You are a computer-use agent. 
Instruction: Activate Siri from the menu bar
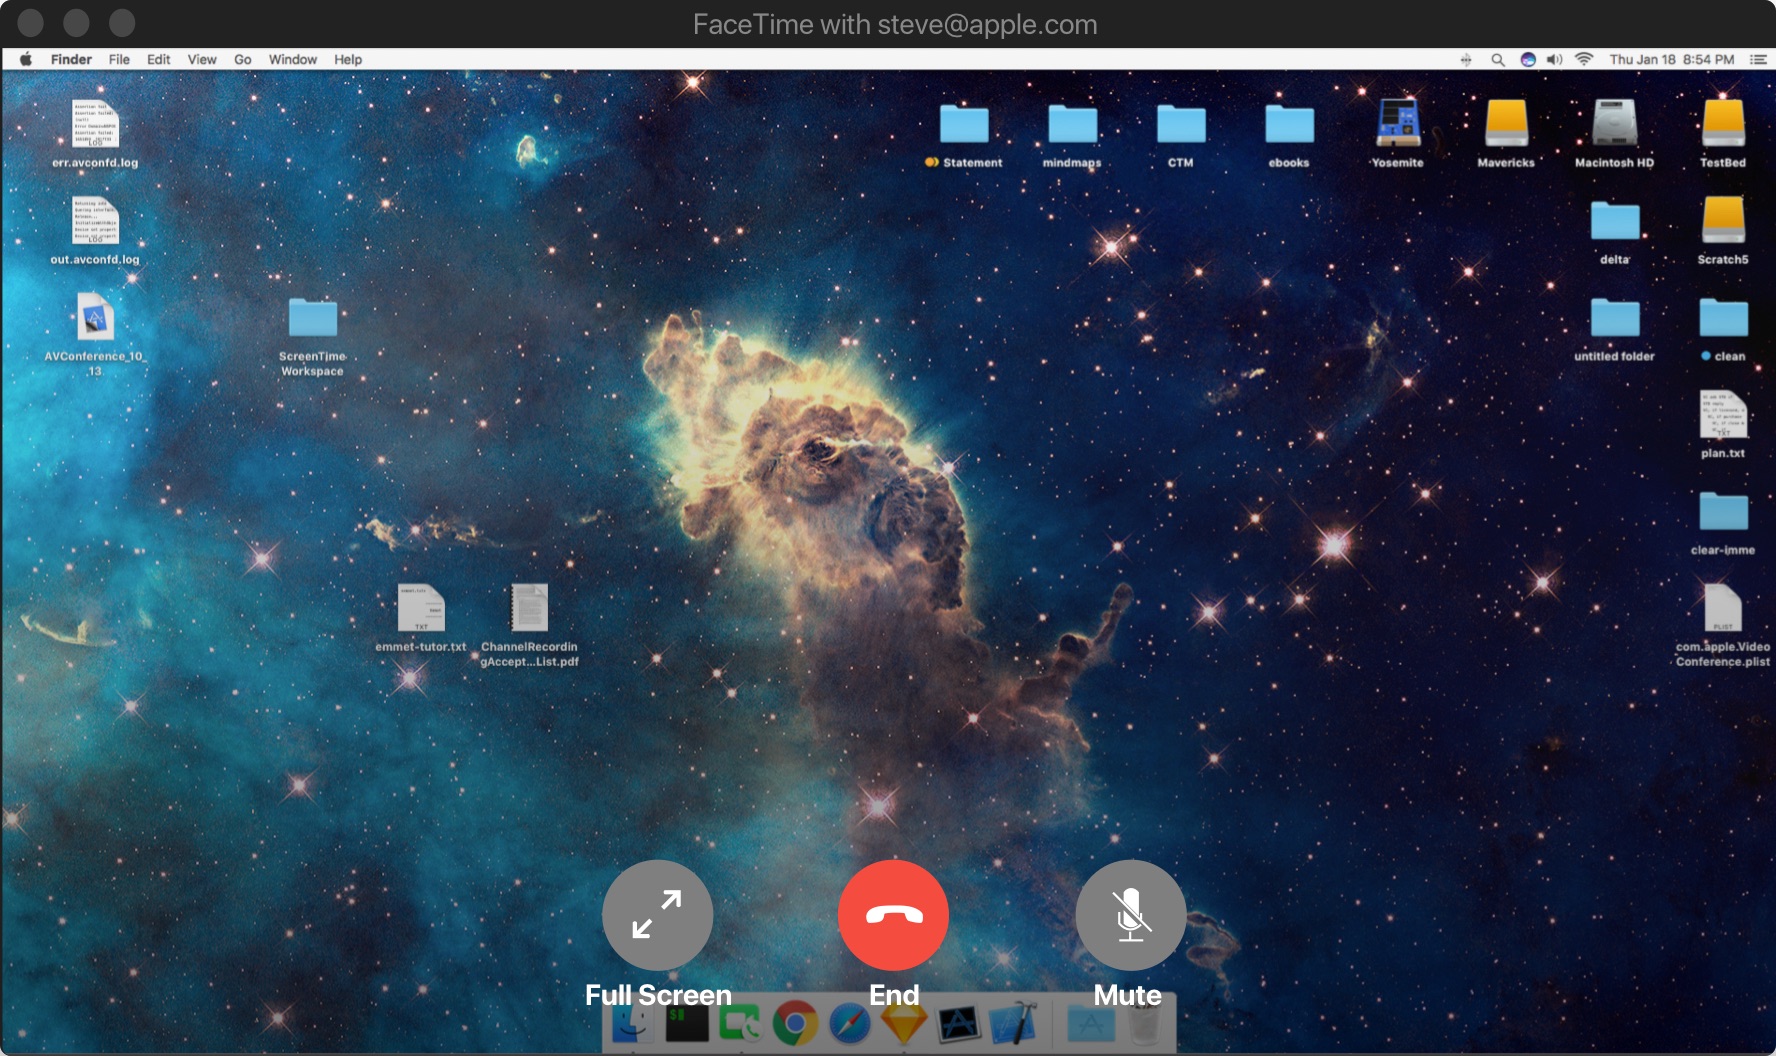click(1527, 59)
